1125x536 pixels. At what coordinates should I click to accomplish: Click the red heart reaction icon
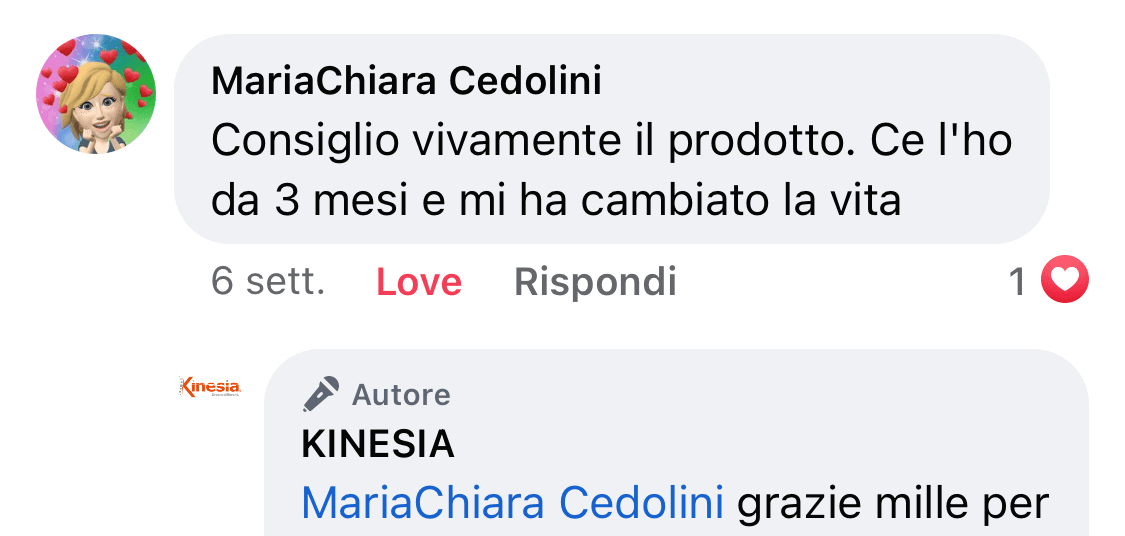[1063, 282]
